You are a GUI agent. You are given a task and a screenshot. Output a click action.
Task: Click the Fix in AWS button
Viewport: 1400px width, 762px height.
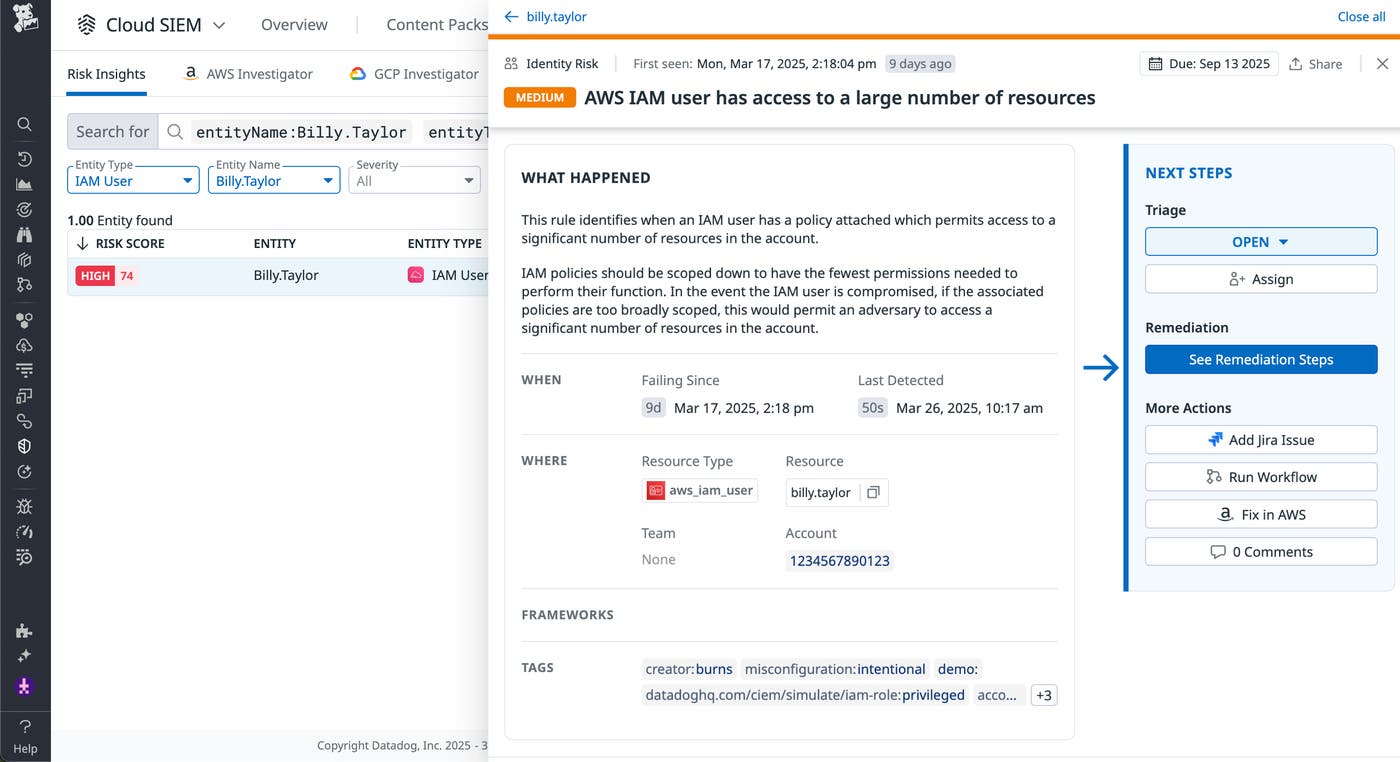[x=1261, y=514]
